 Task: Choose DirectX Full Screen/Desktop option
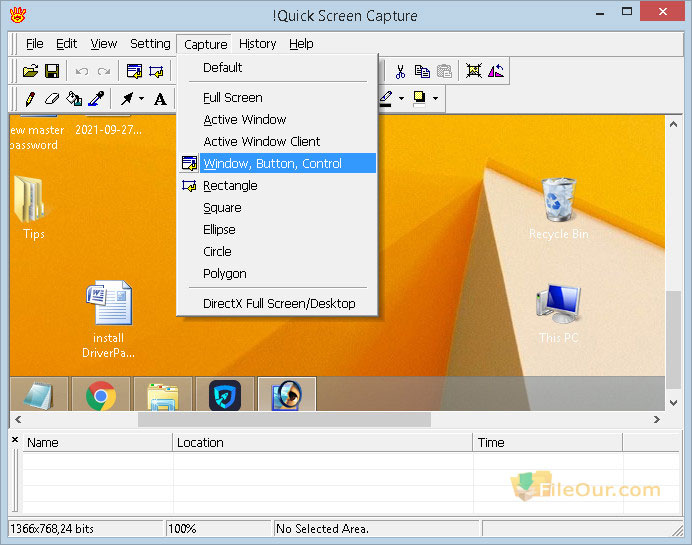coord(277,303)
